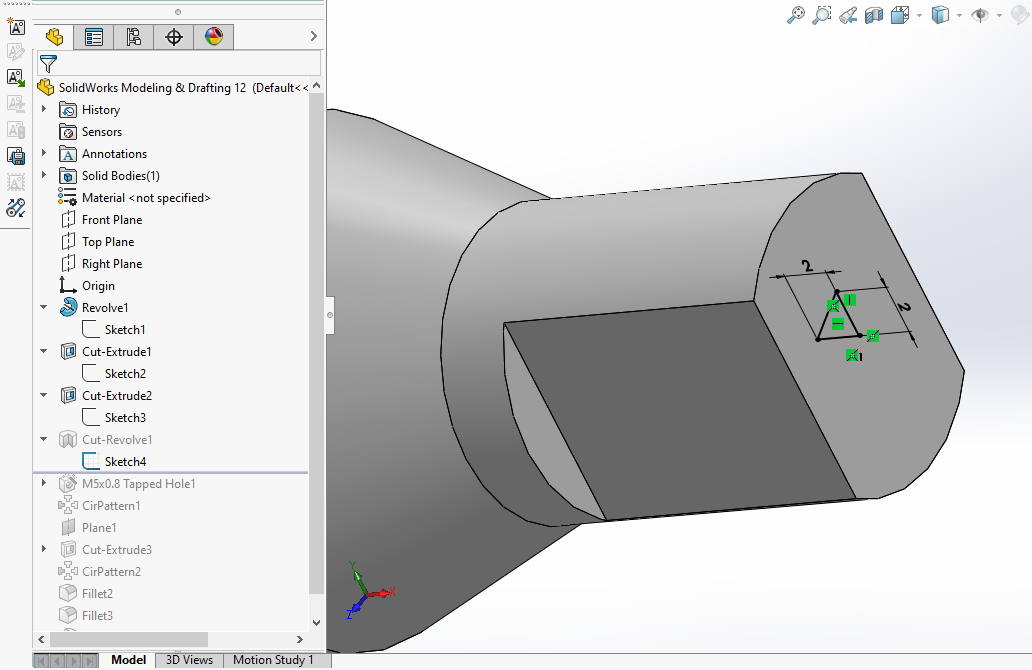Click the Zoom to Fit icon
The image size is (1032, 670).
point(796,15)
